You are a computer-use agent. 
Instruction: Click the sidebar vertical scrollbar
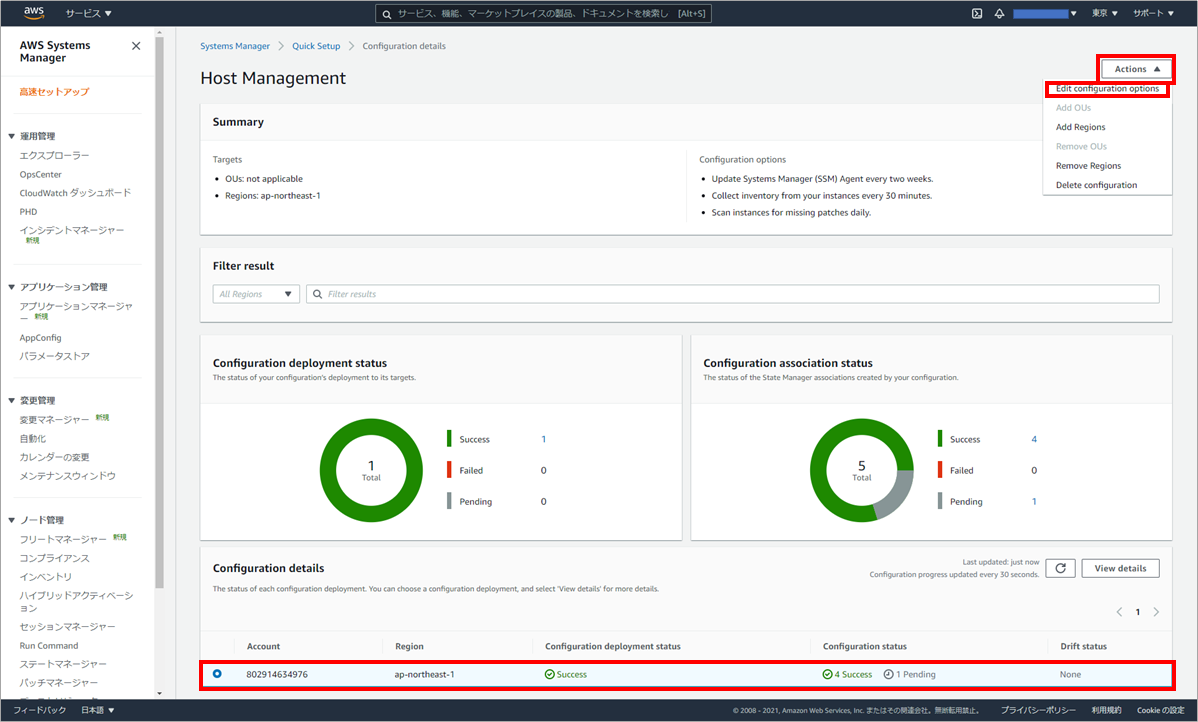pyautogui.click(x=159, y=313)
